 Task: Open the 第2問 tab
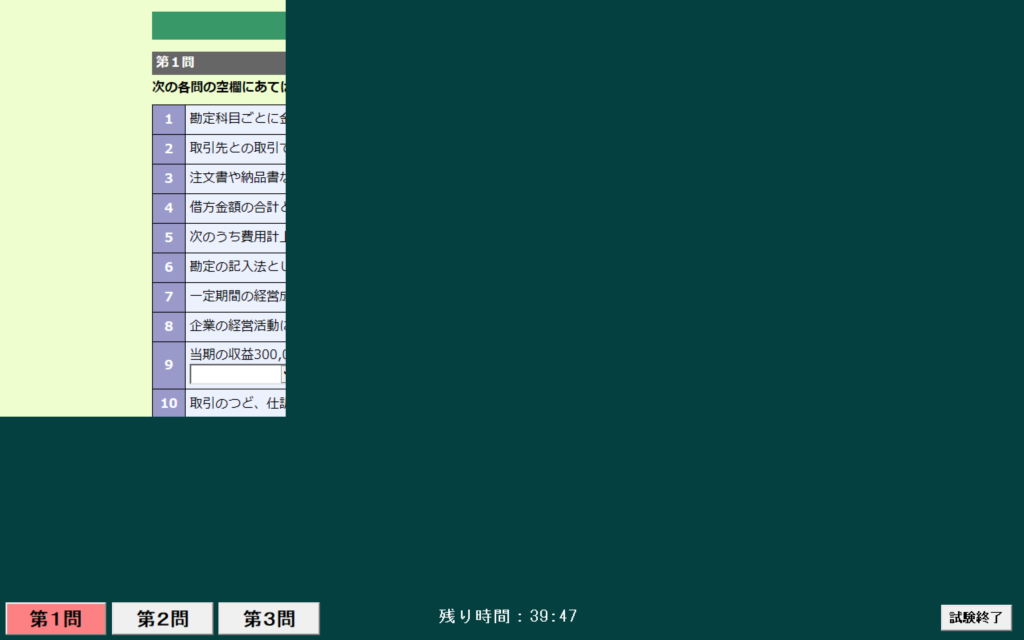point(162,618)
